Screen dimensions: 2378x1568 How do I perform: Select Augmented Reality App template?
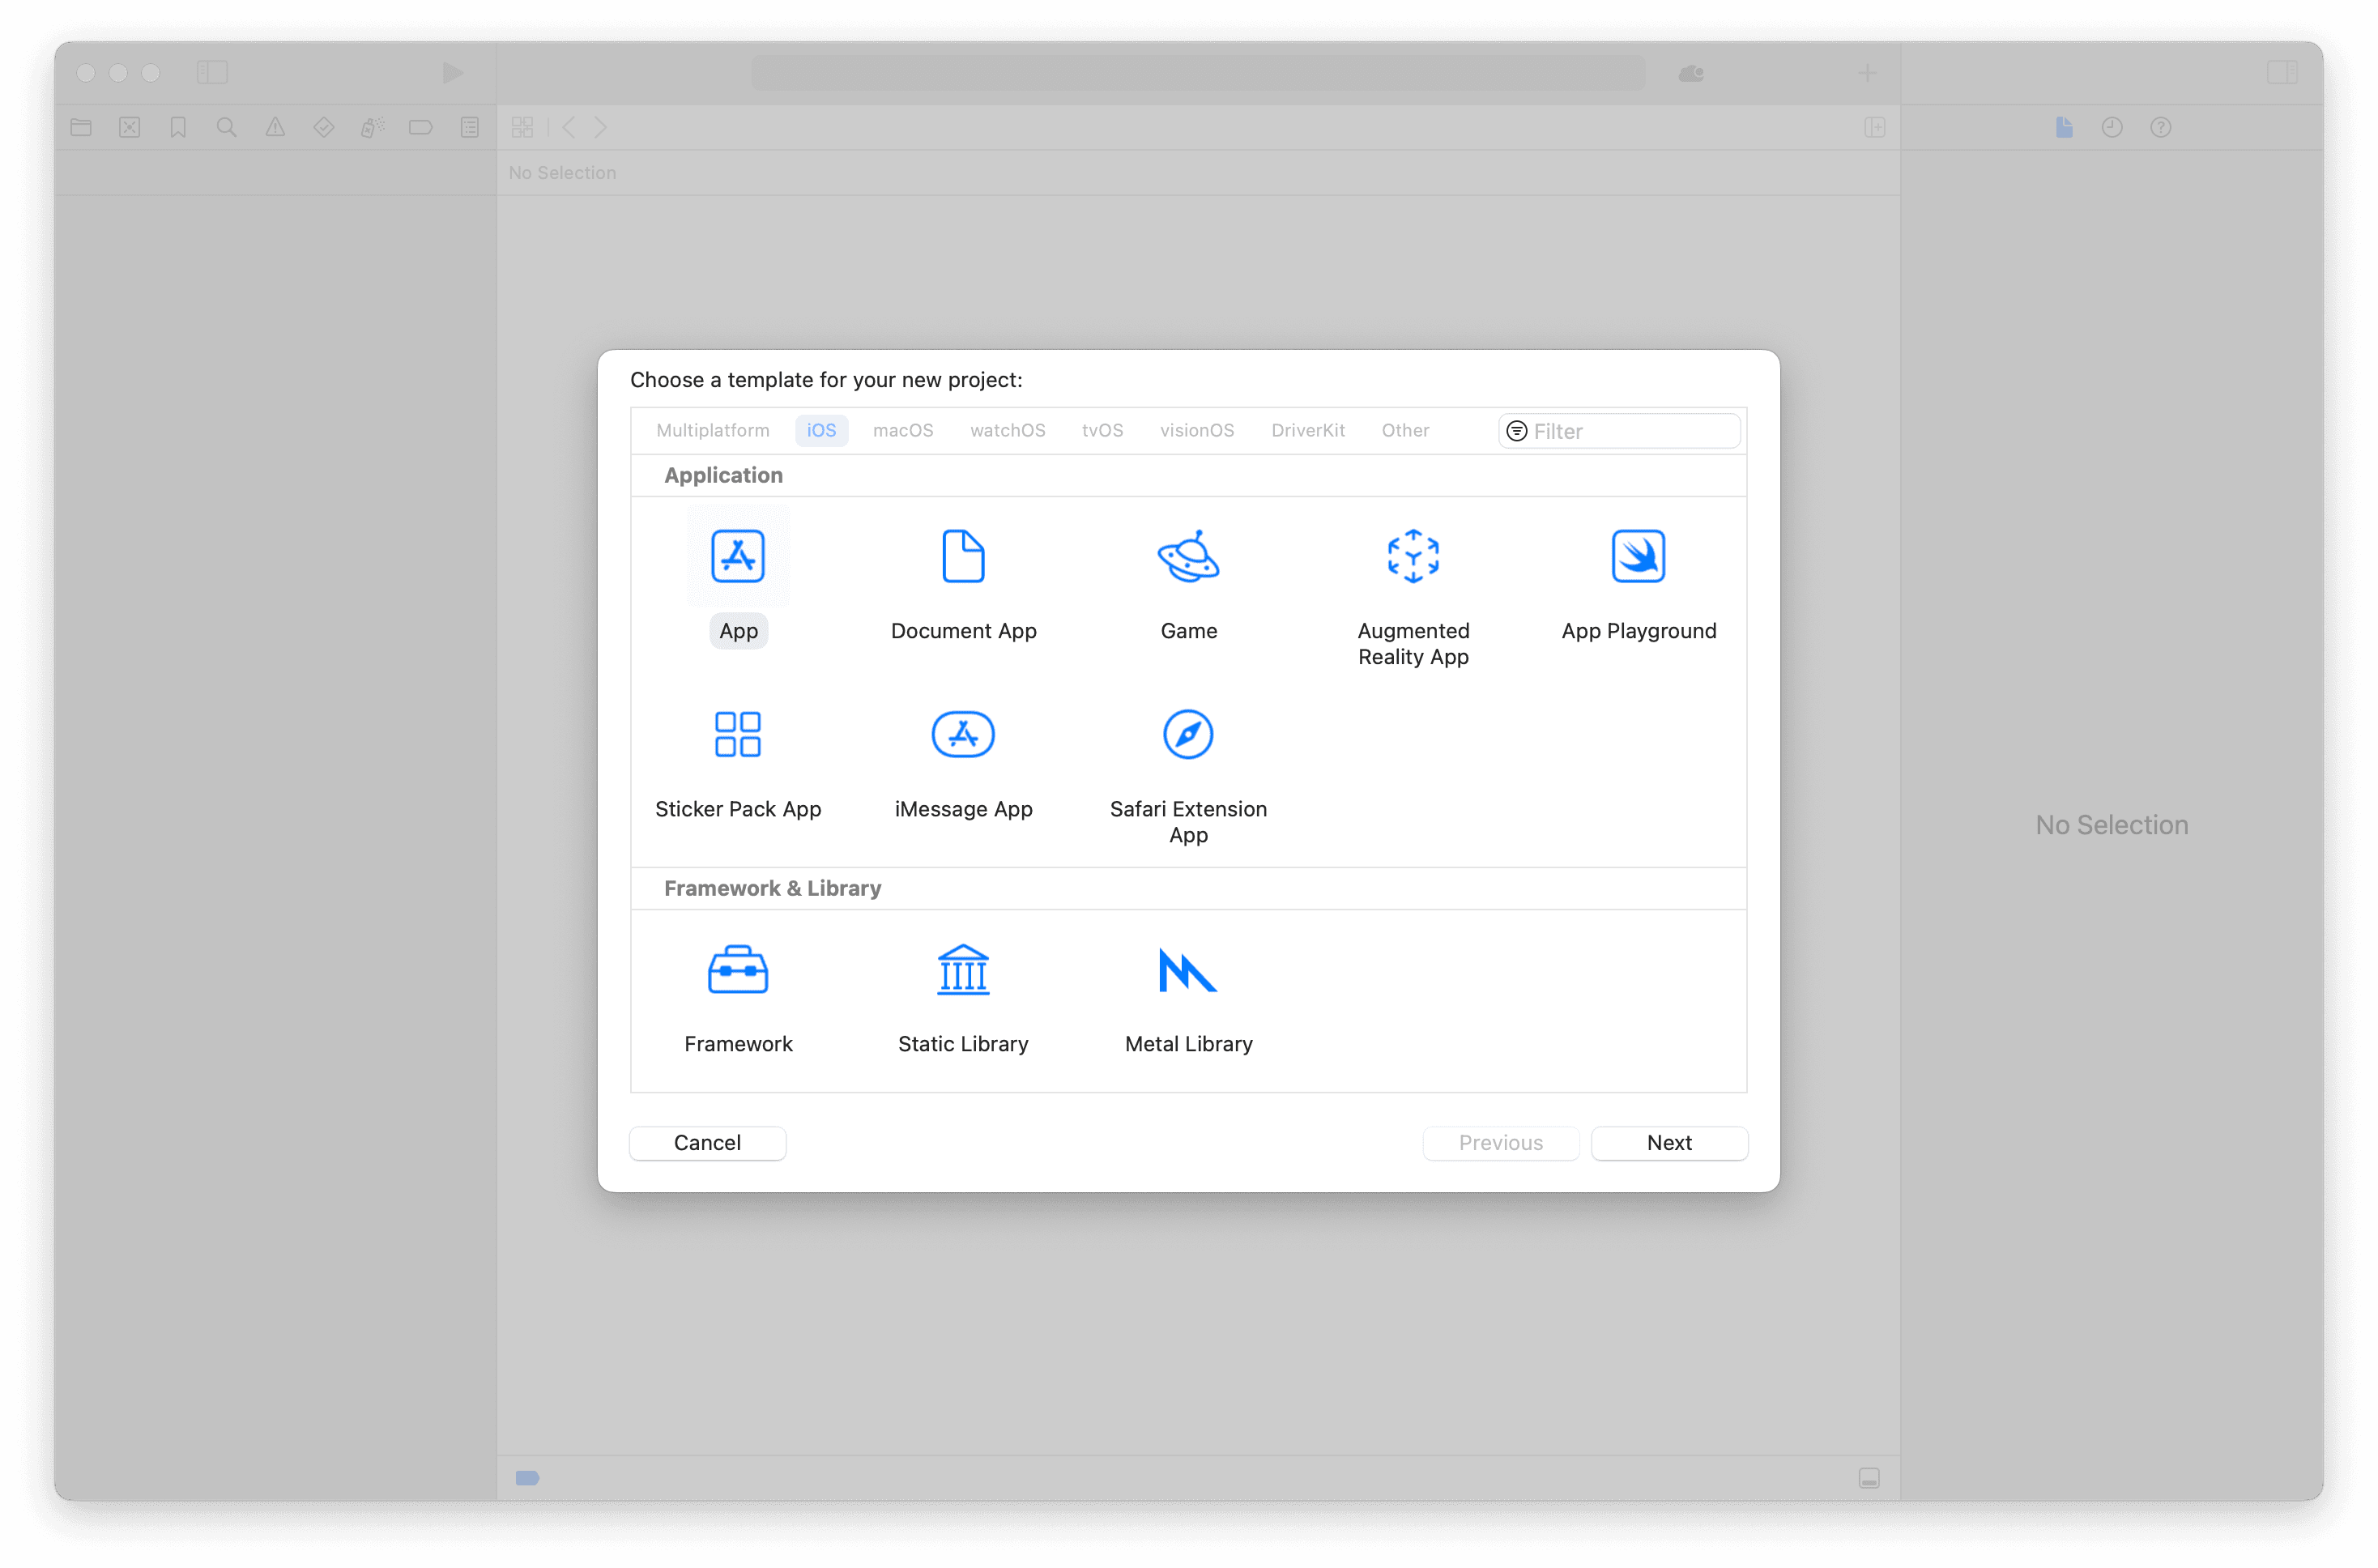tap(1413, 556)
